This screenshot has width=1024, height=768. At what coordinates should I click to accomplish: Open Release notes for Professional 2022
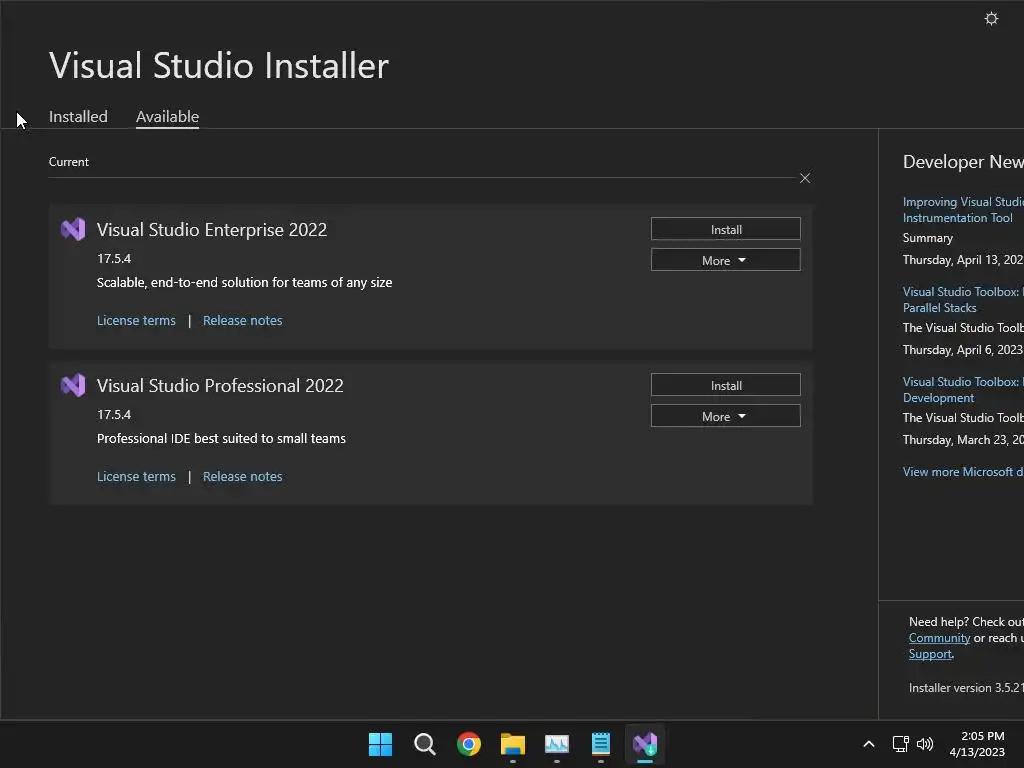242,477
